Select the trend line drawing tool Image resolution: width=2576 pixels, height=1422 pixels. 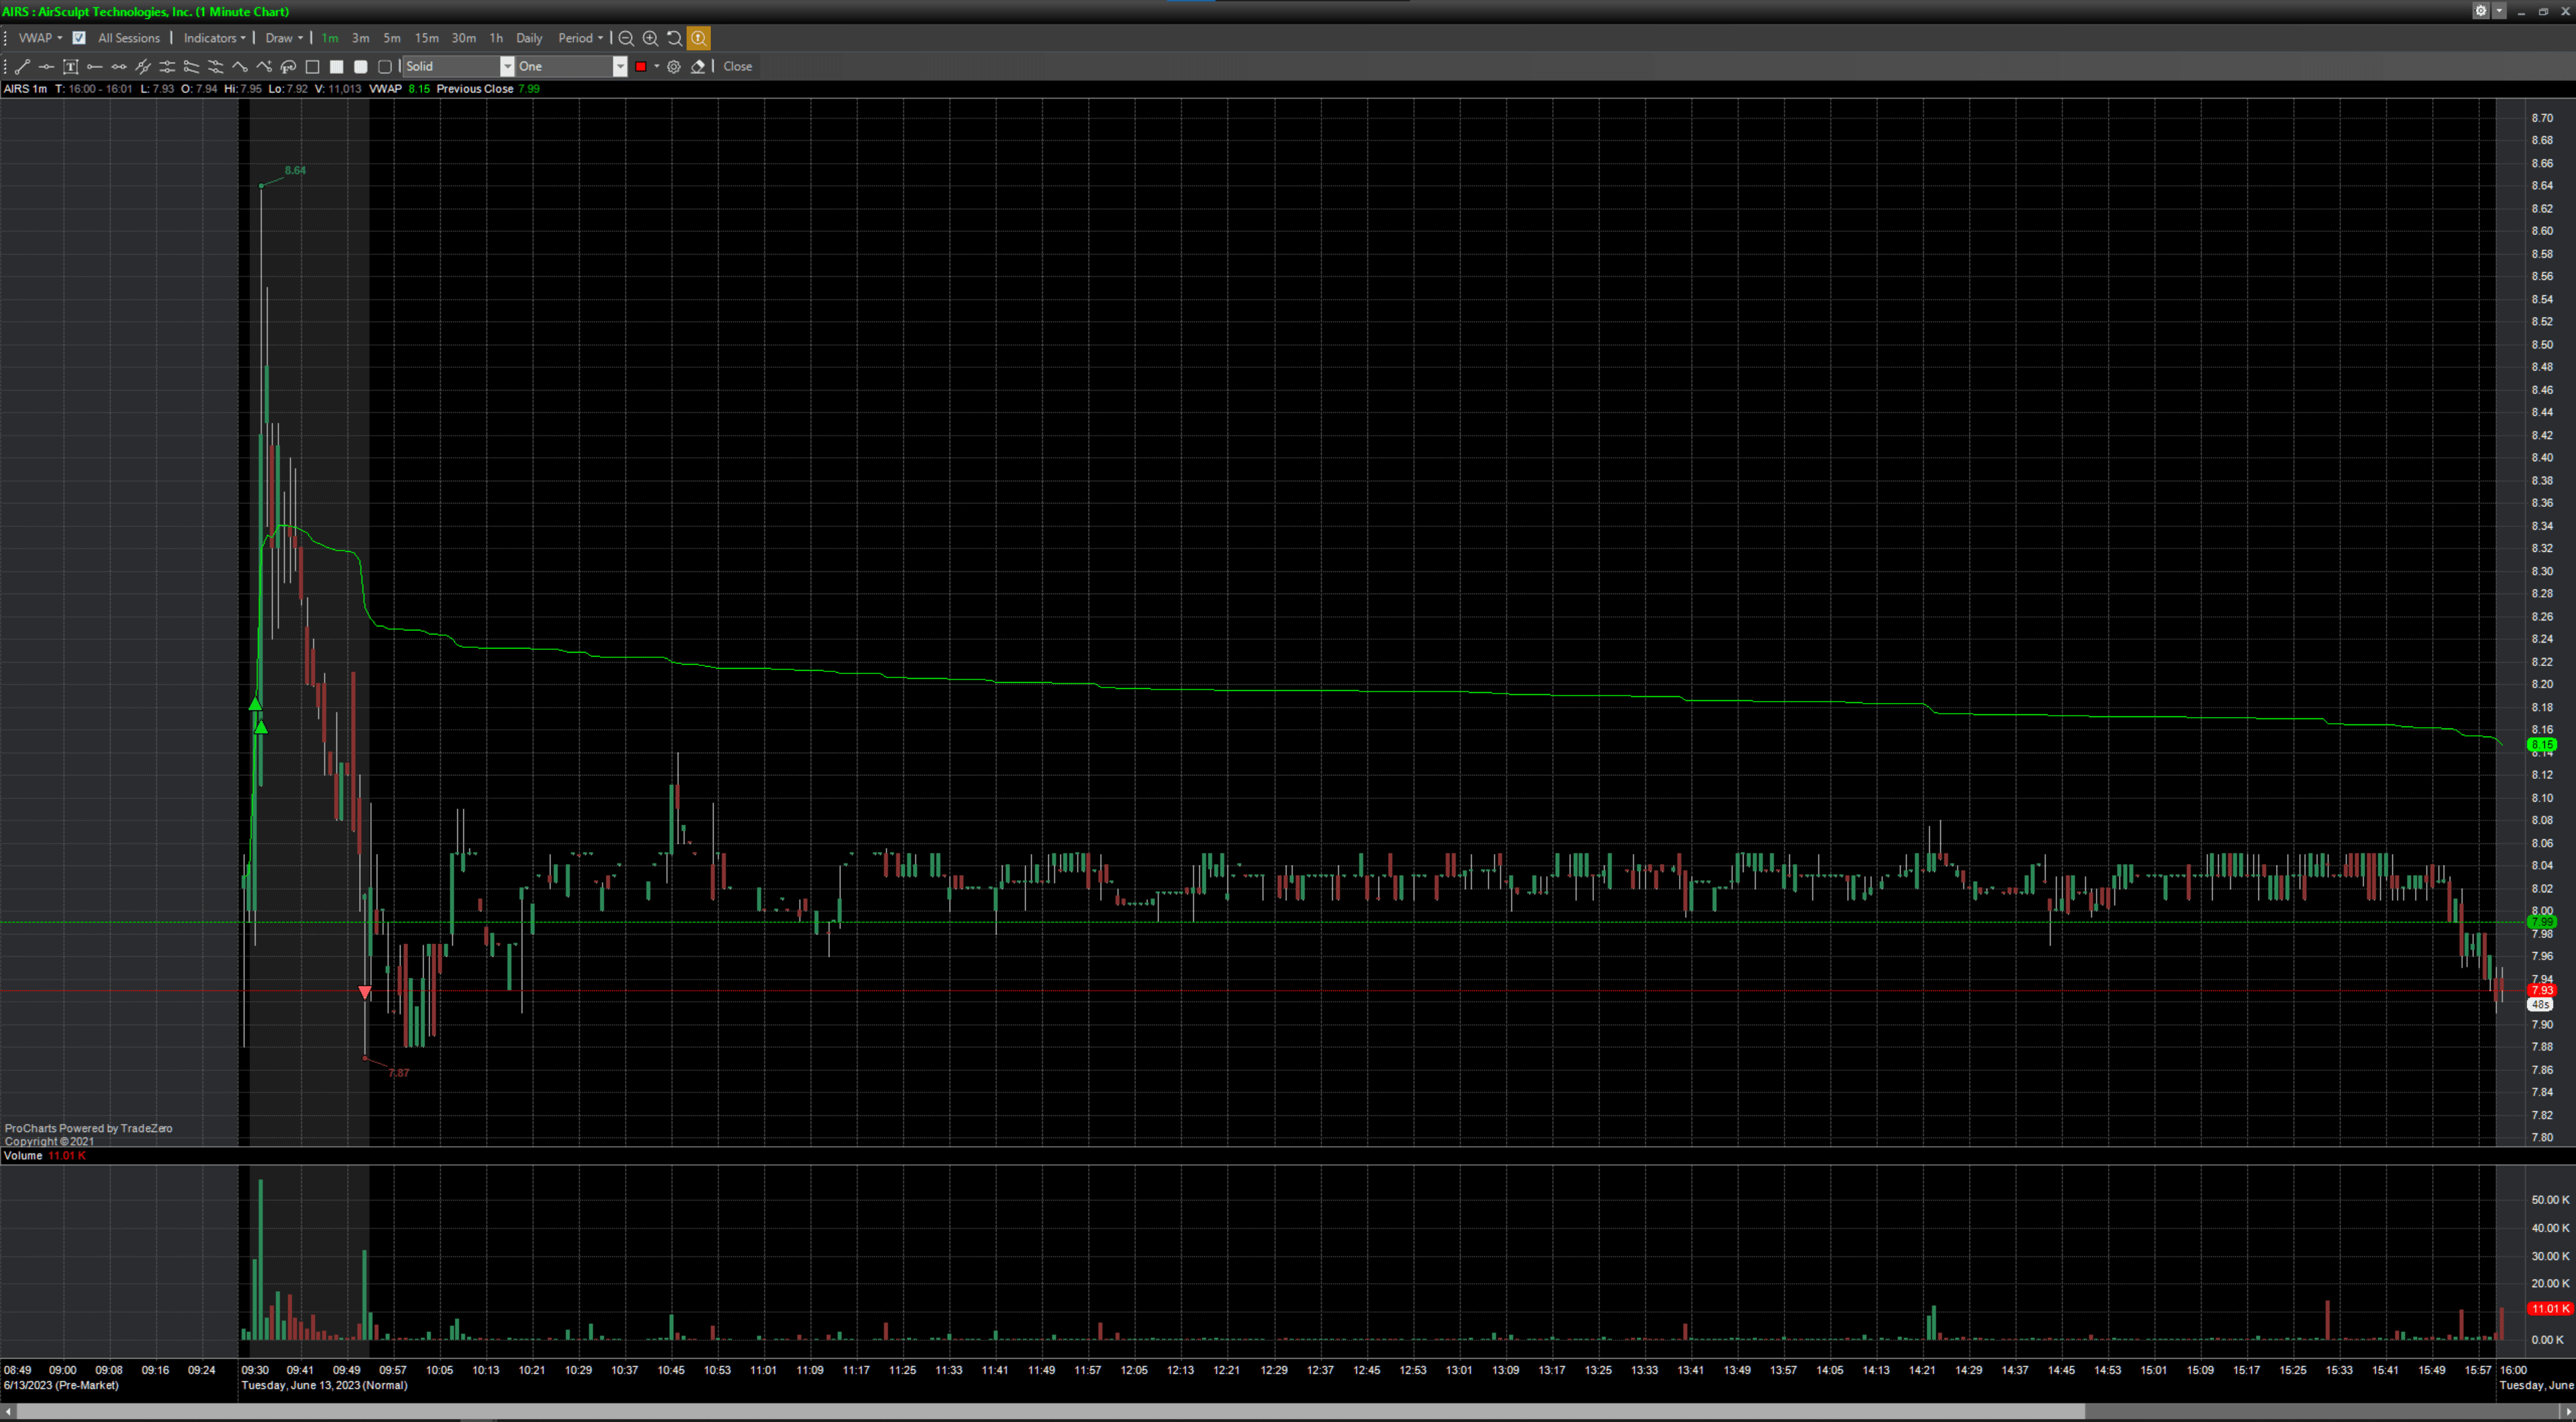pos(22,67)
